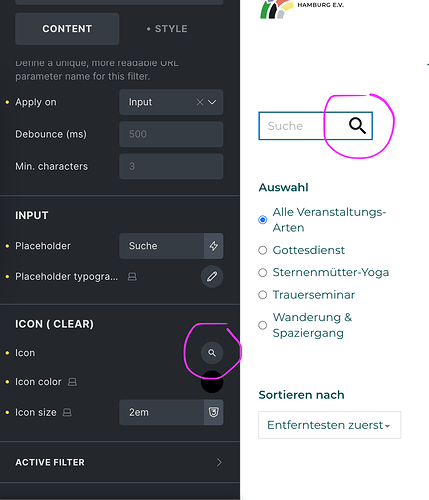Click the breakpoint icon beside Placeholder typography
Screen dimensions: 429x500
pos(132,276)
